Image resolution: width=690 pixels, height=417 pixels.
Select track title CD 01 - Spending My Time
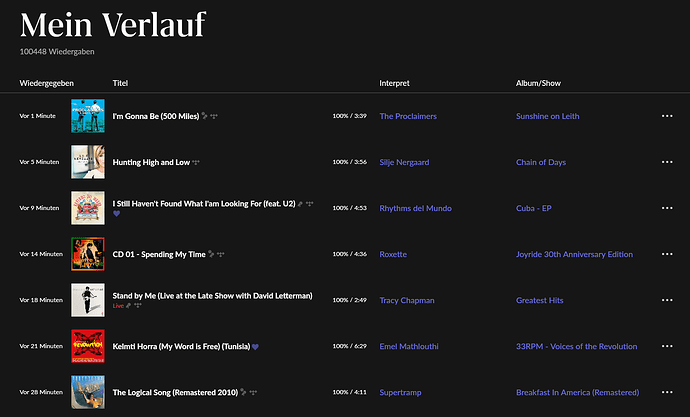159,254
